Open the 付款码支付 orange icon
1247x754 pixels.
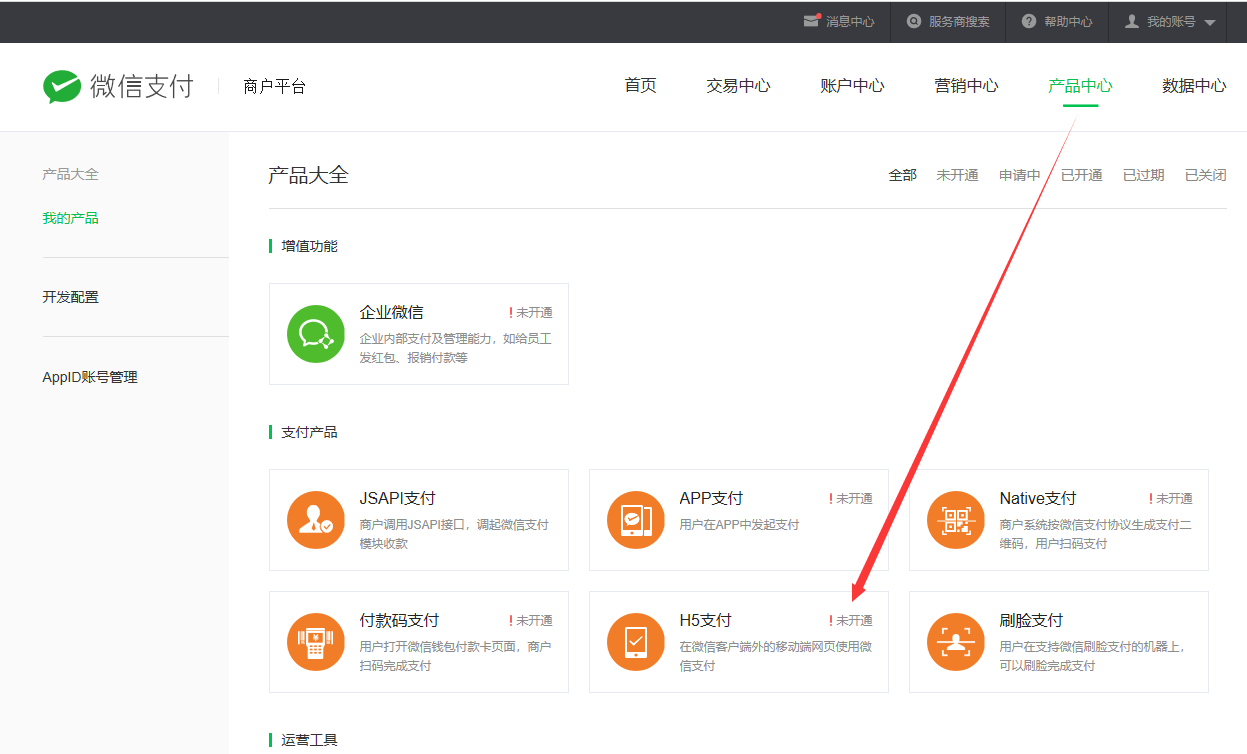pos(315,642)
